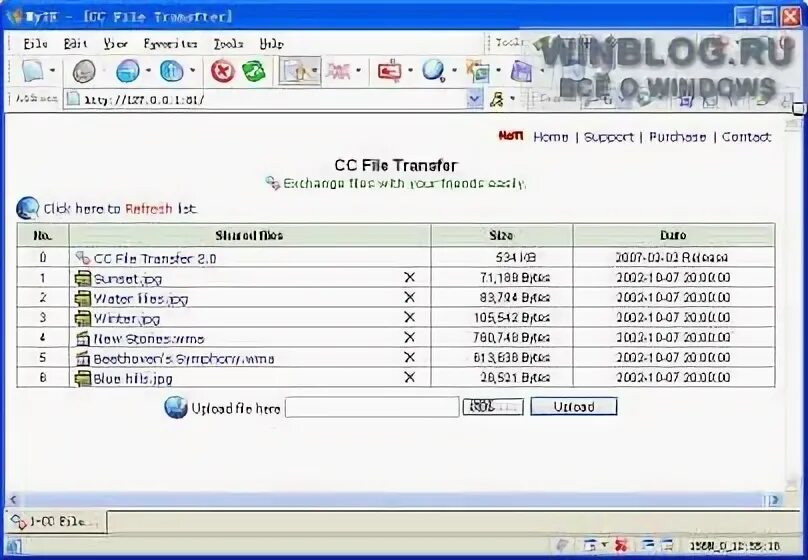
Task: Click the red status bar icon
Action: [x=621, y=546]
